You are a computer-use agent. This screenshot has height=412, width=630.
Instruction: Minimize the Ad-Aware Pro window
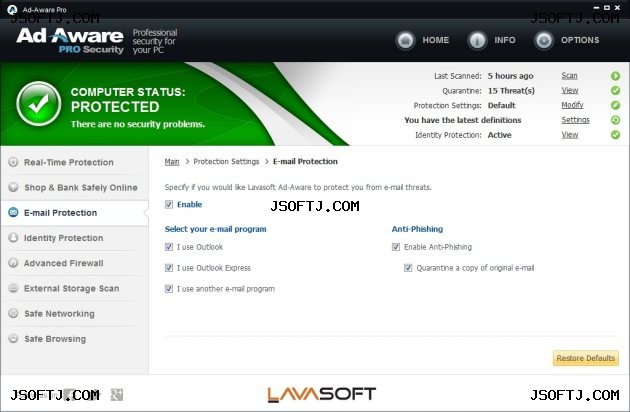point(596,8)
